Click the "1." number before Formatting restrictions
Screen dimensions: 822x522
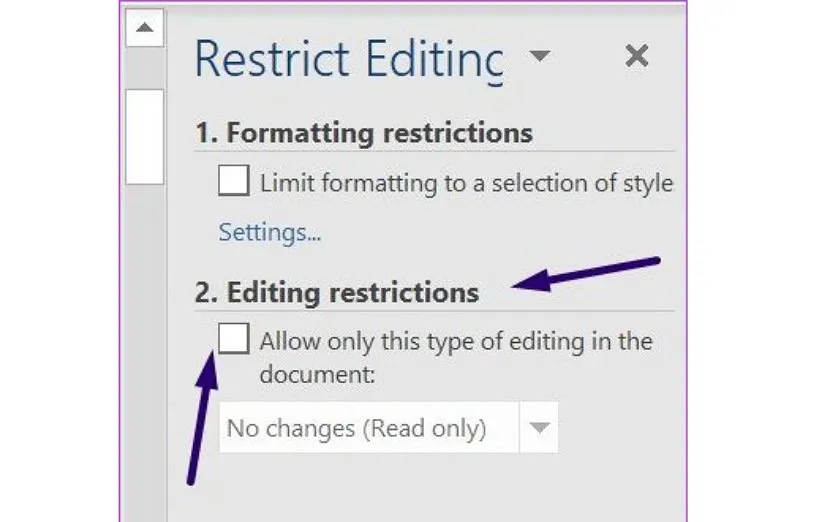pyautogui.click(x=206, y=132)
